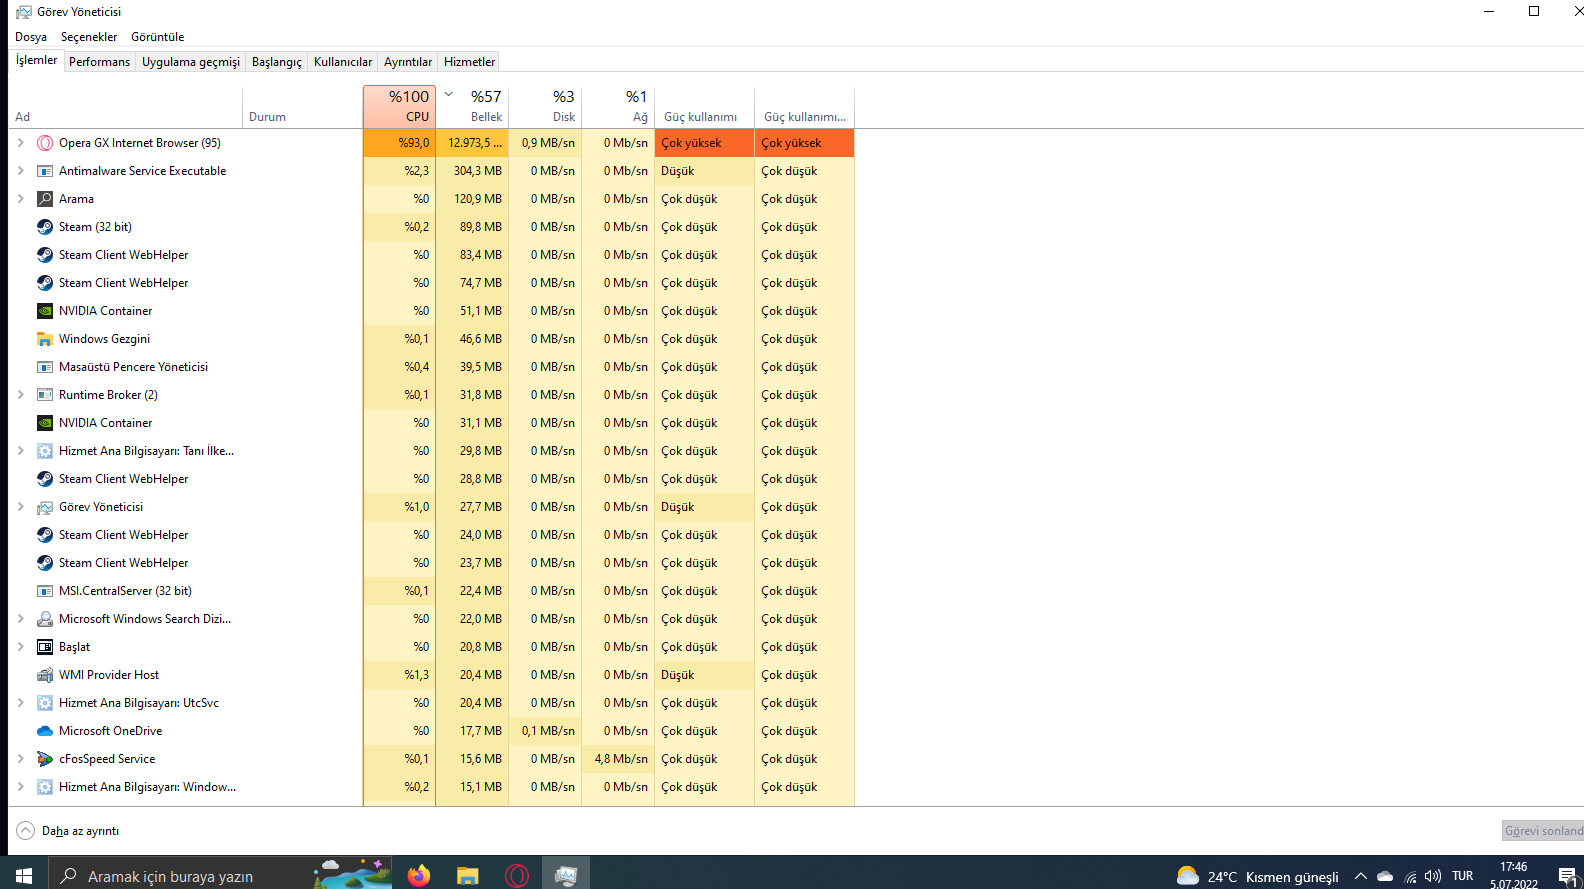Click the Steam (32 bit) process icon
Image resolution: width=1584 pixels, height=889 pixels.
pyautogui.click(x=45, y=227)
